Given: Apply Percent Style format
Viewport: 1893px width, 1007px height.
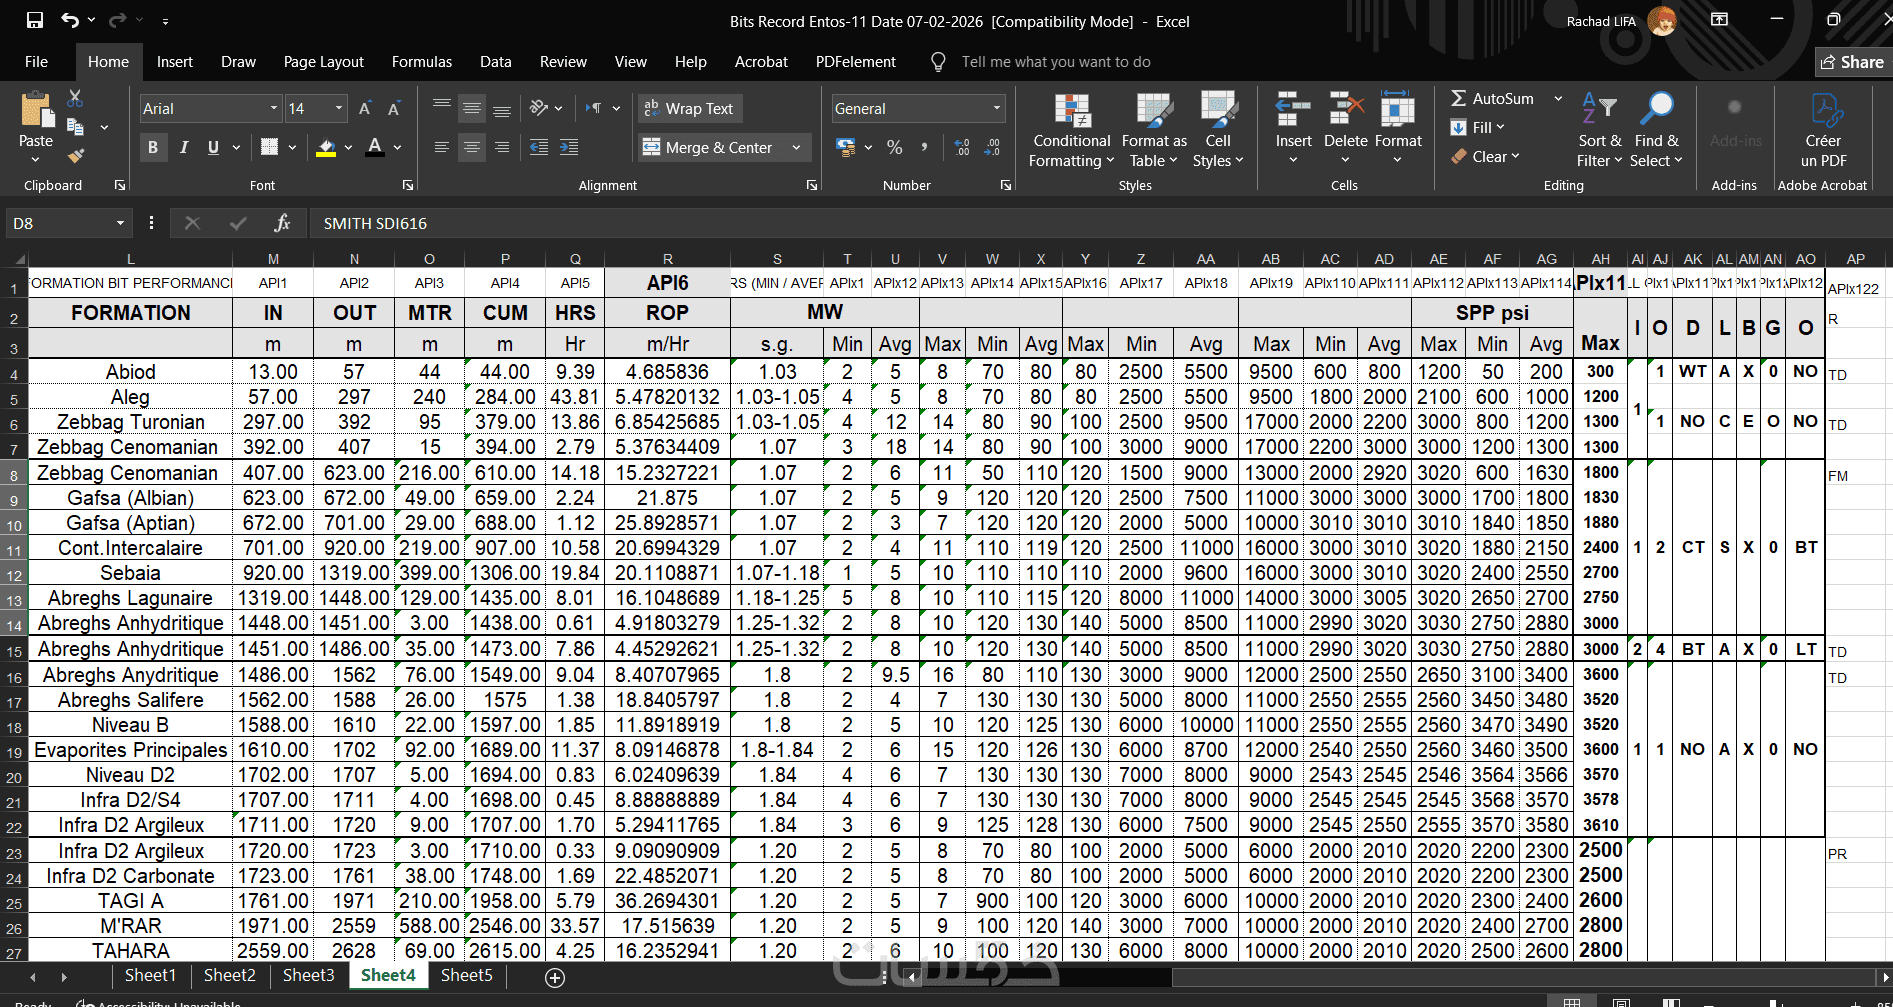Looking at the screenshot, I should click(x=894, y=147).
